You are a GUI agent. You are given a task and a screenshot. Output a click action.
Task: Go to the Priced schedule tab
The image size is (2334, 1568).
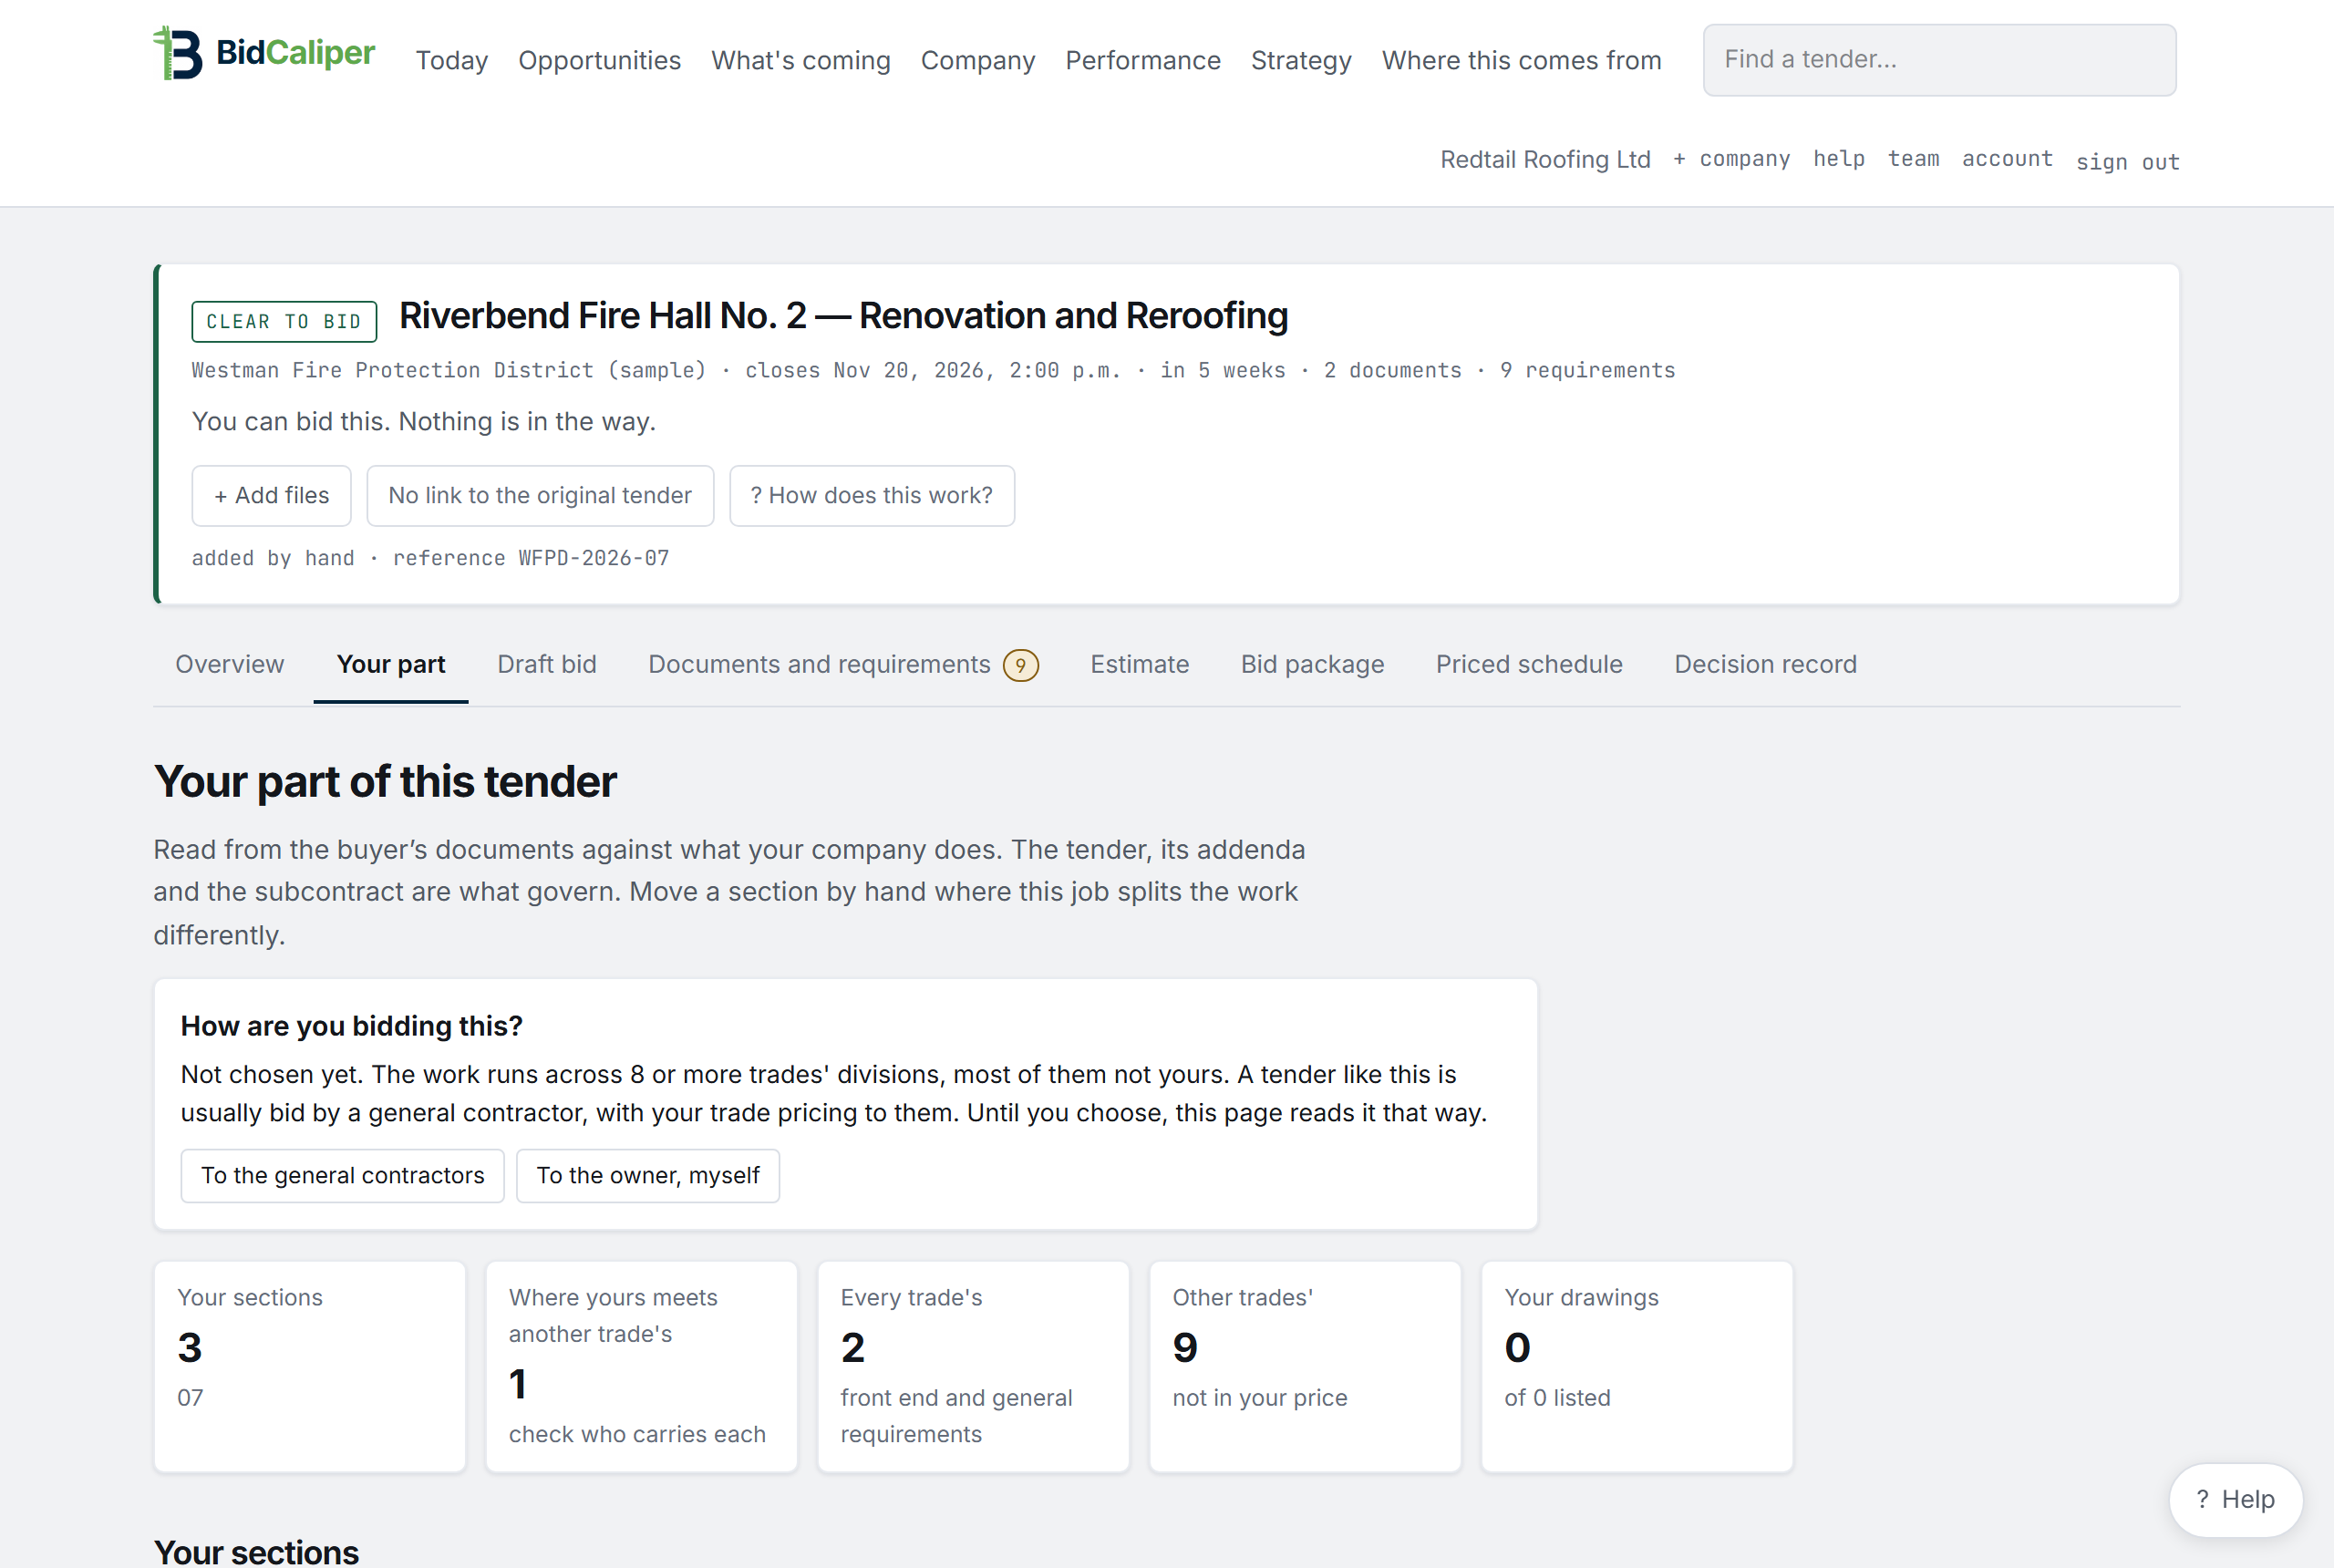point(1529,664)
